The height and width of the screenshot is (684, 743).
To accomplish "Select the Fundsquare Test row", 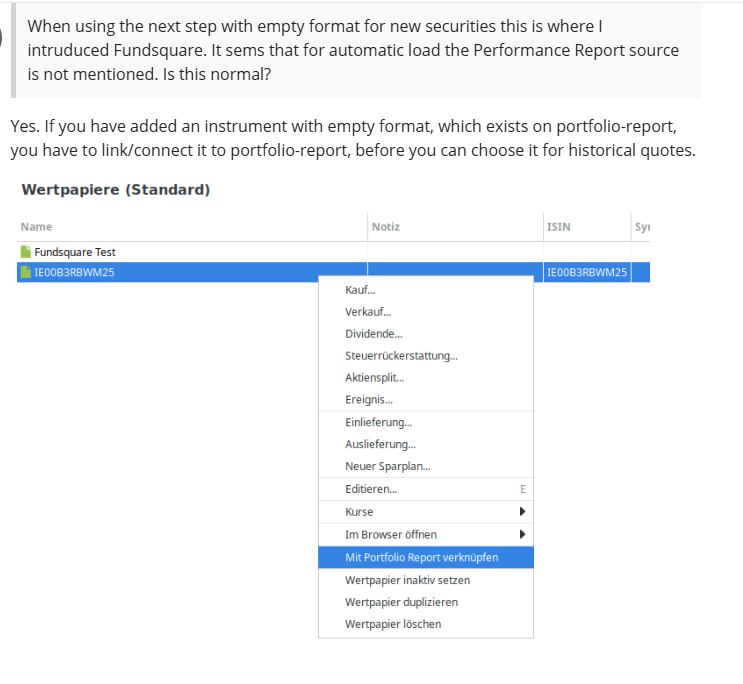I will point(333,252).
